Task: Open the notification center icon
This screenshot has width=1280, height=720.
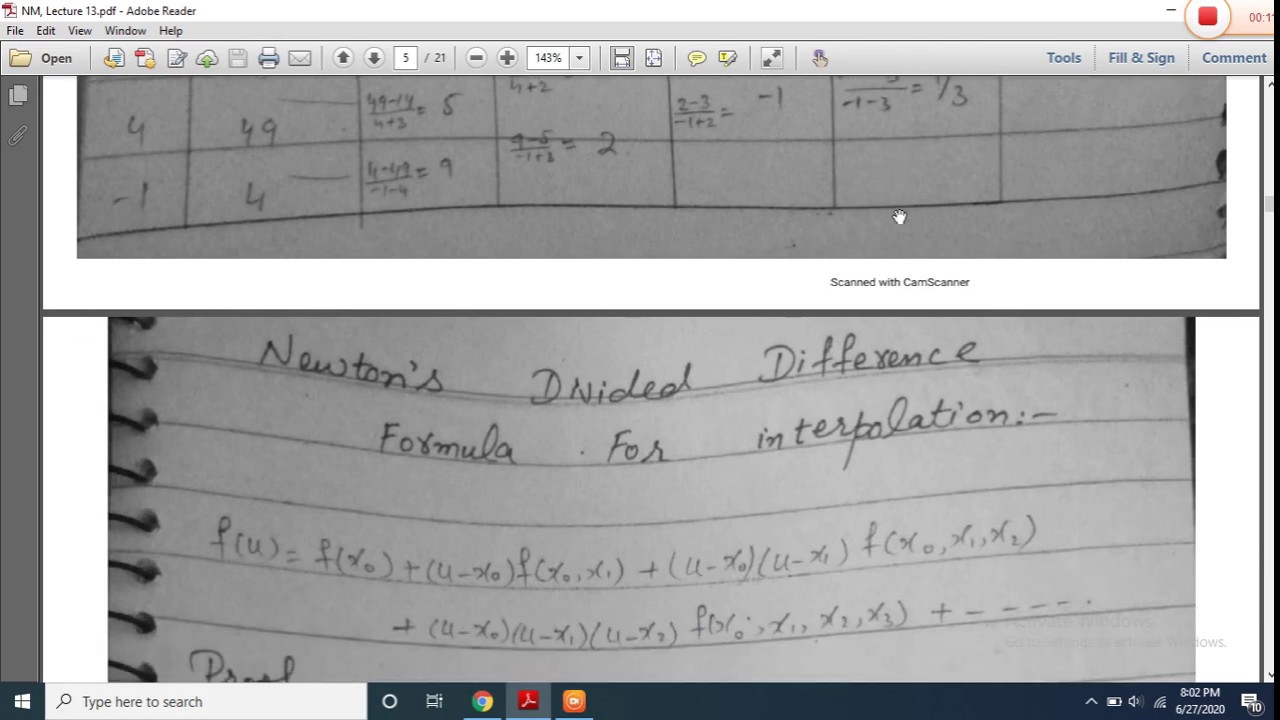Action: click(1251, 702)
